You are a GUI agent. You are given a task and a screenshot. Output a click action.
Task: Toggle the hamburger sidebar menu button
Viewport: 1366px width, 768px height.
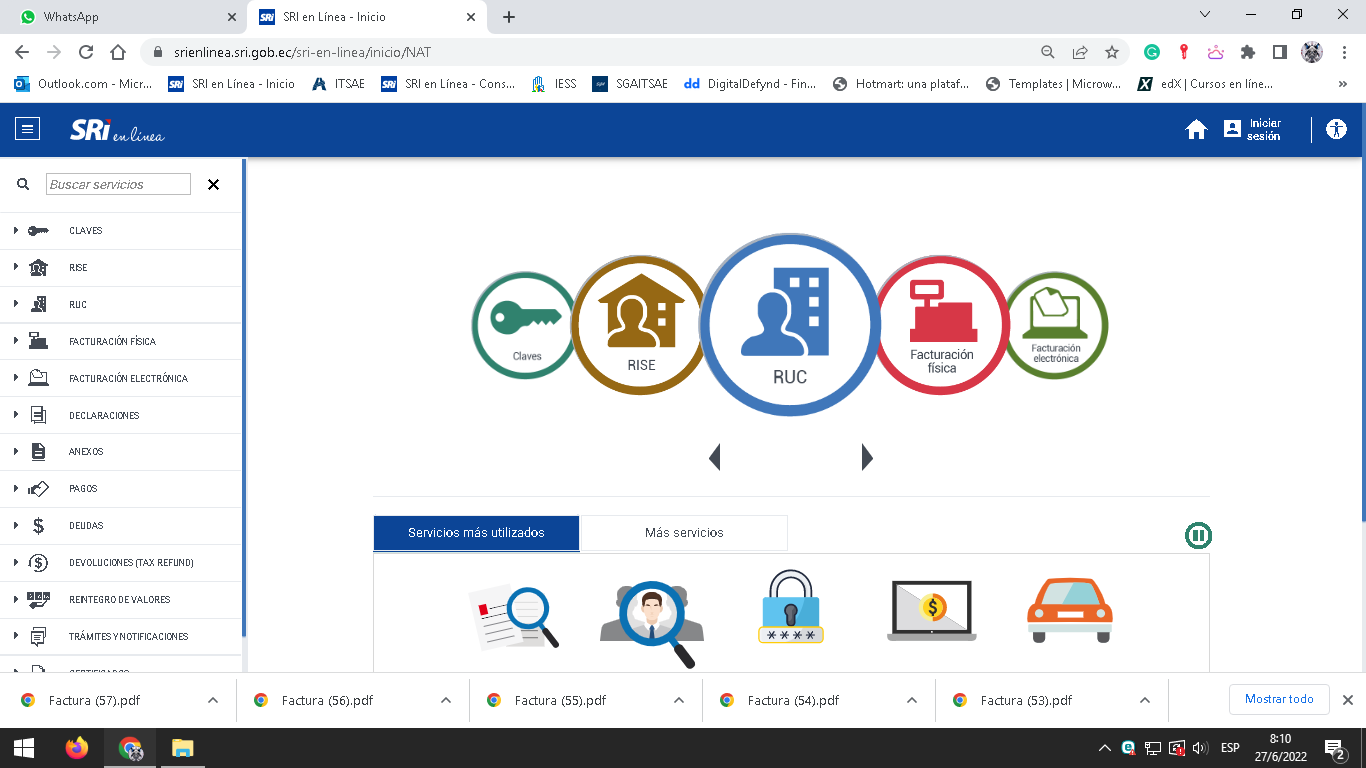tap(27, 129)
